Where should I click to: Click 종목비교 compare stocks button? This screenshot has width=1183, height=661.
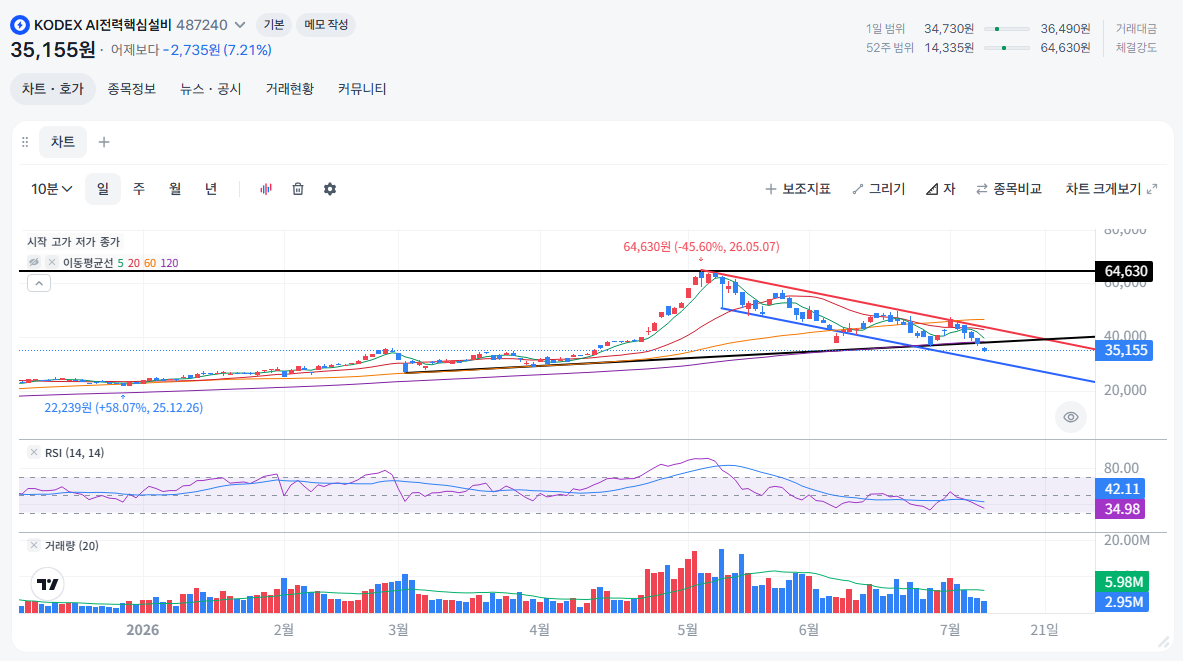coord(1008,189)
